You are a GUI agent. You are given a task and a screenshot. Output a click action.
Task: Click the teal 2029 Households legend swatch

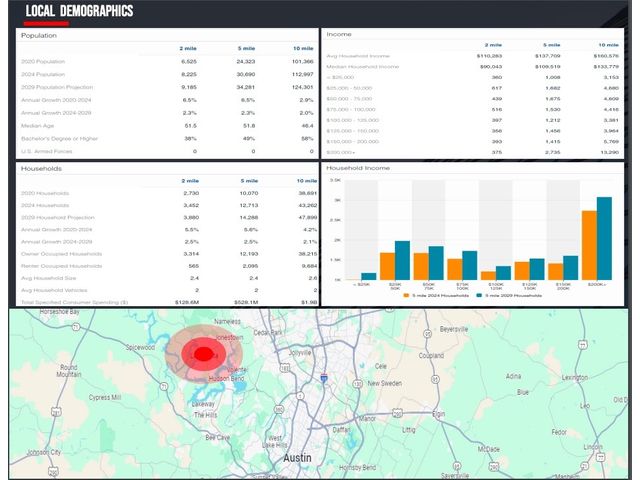tap(479, 295)
